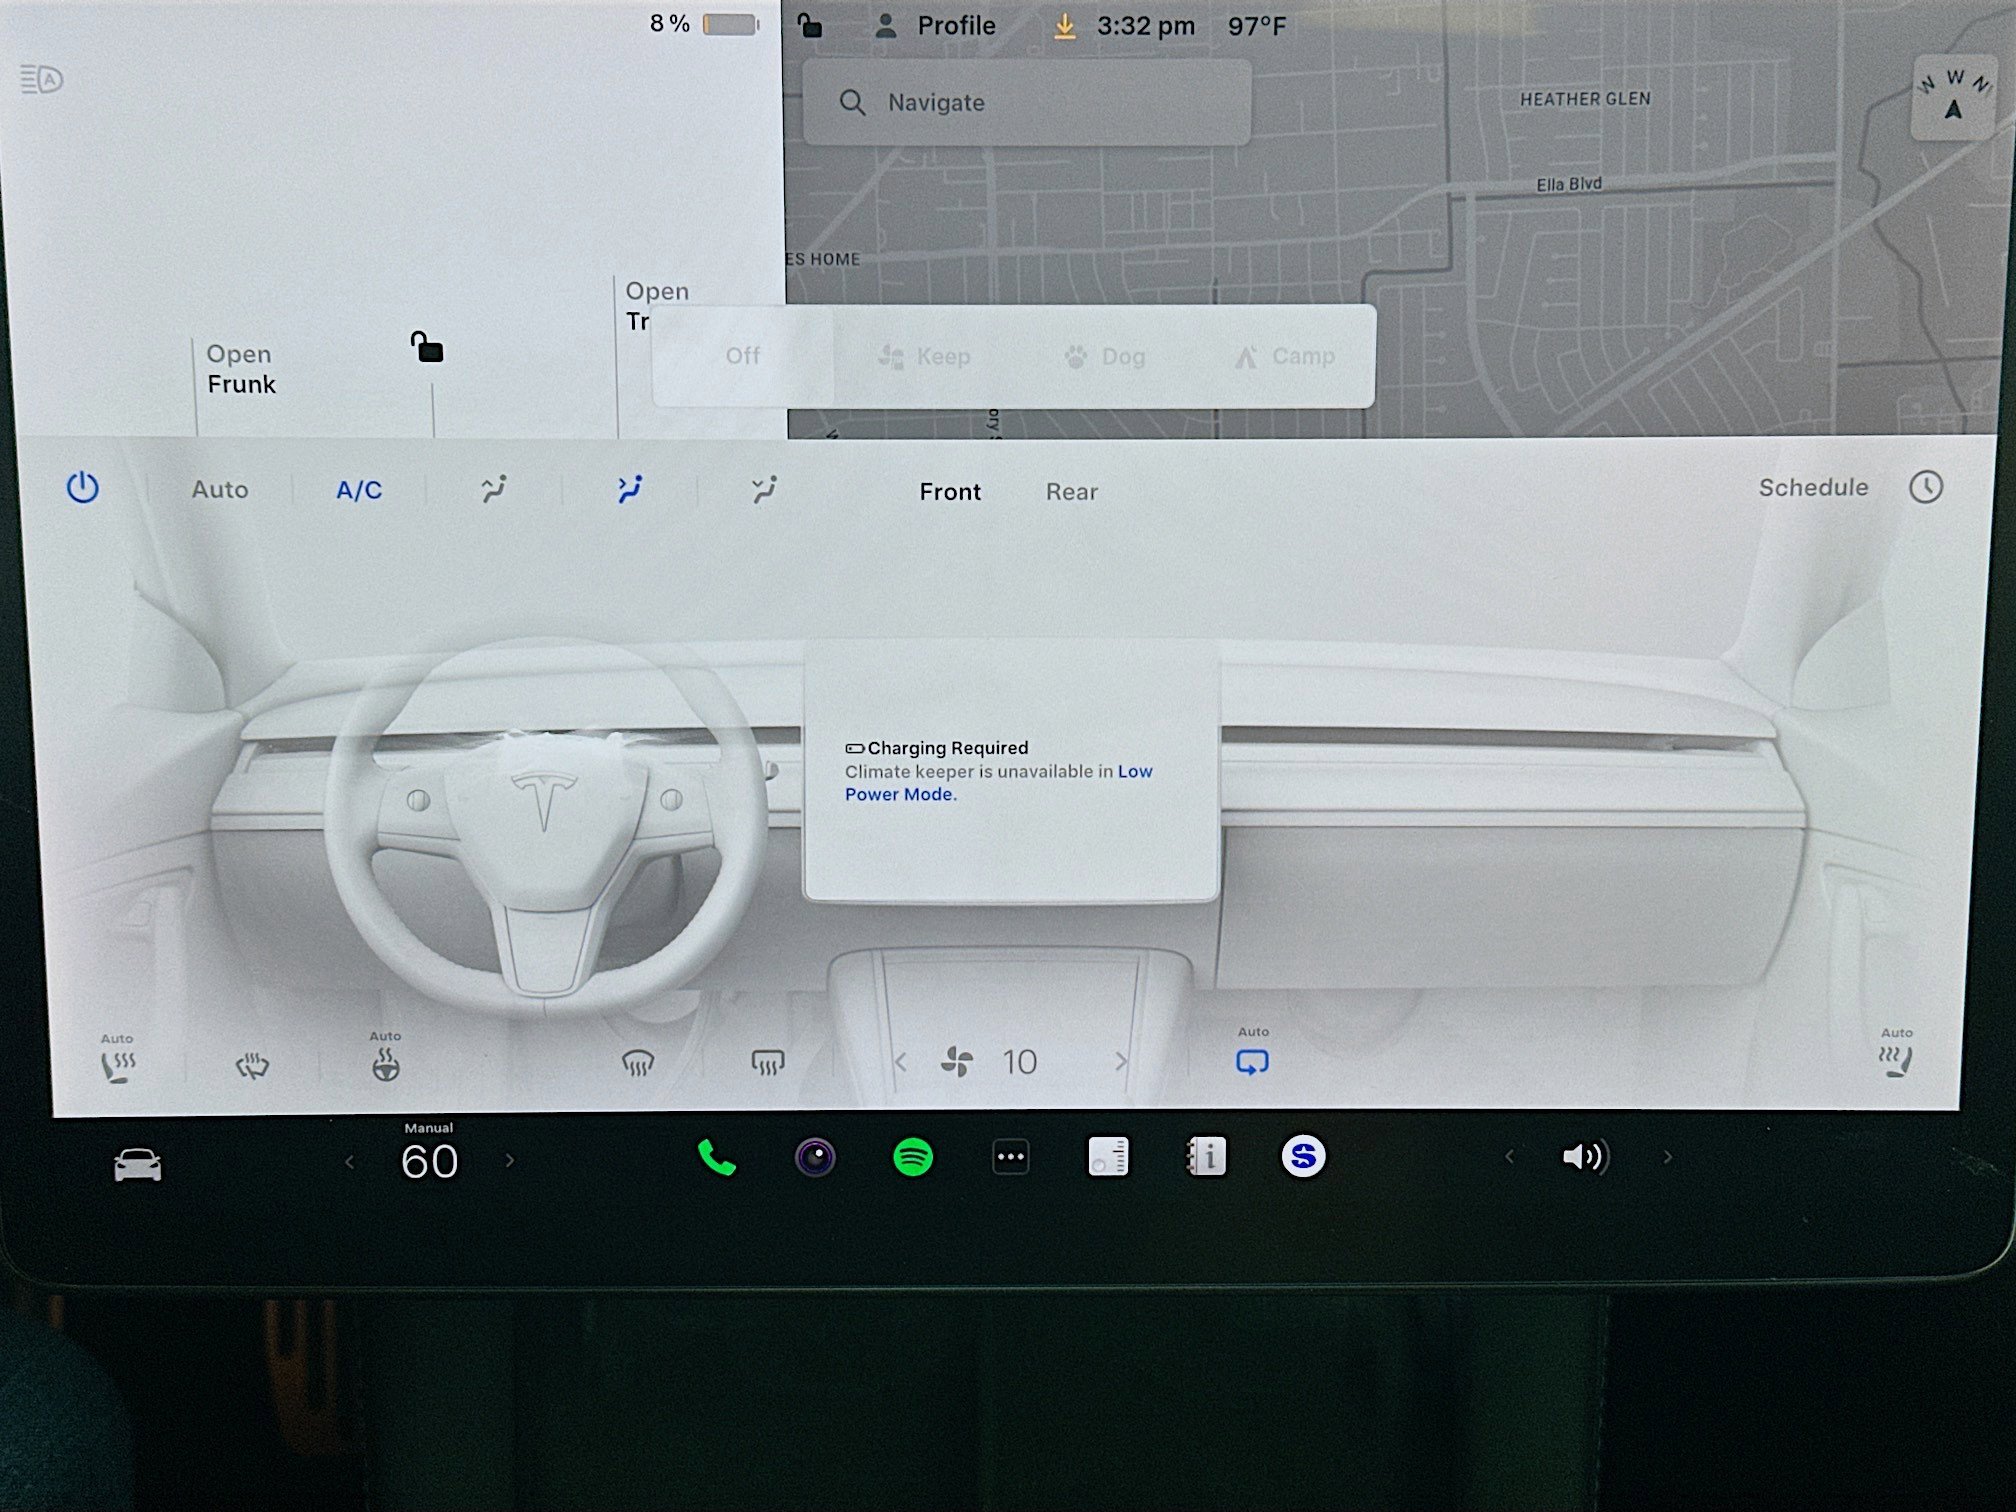Select Dog mode
Viewport: 2016px width, 1512px height.
(1105, 356)
